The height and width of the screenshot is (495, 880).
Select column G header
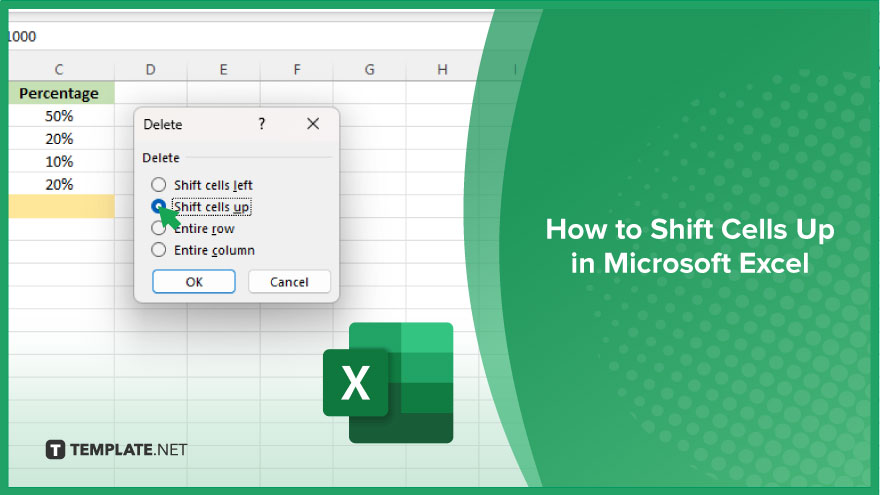click(x=369, y=70)
